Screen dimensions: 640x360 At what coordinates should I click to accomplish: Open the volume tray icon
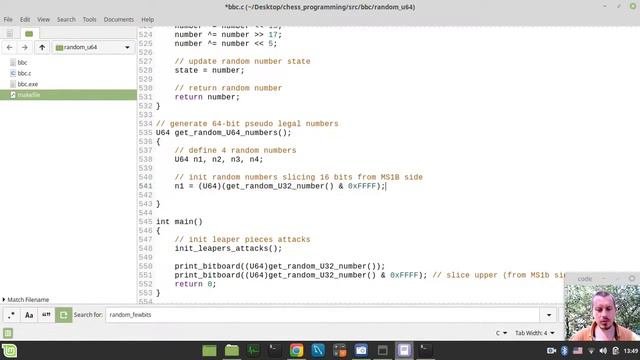[x=603, y=351]
